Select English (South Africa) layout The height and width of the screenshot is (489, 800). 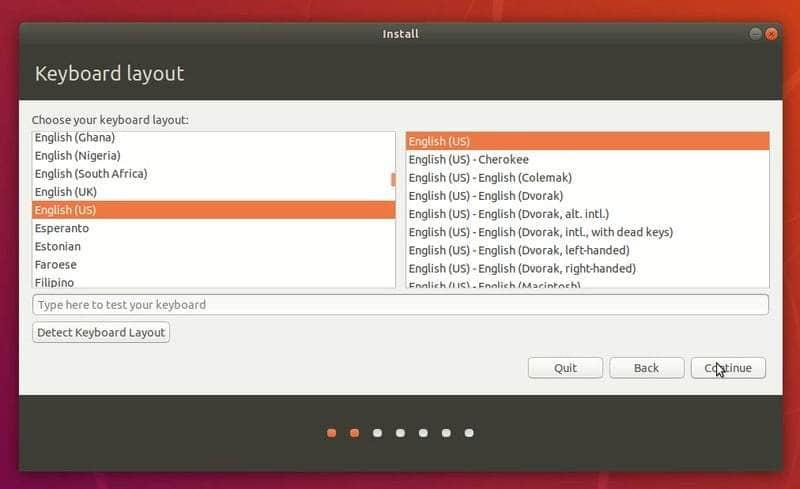tap(91, 173)
